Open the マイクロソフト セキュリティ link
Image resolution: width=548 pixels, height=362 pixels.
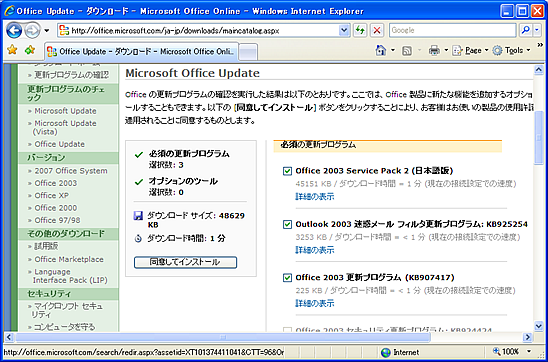[67, 310]
